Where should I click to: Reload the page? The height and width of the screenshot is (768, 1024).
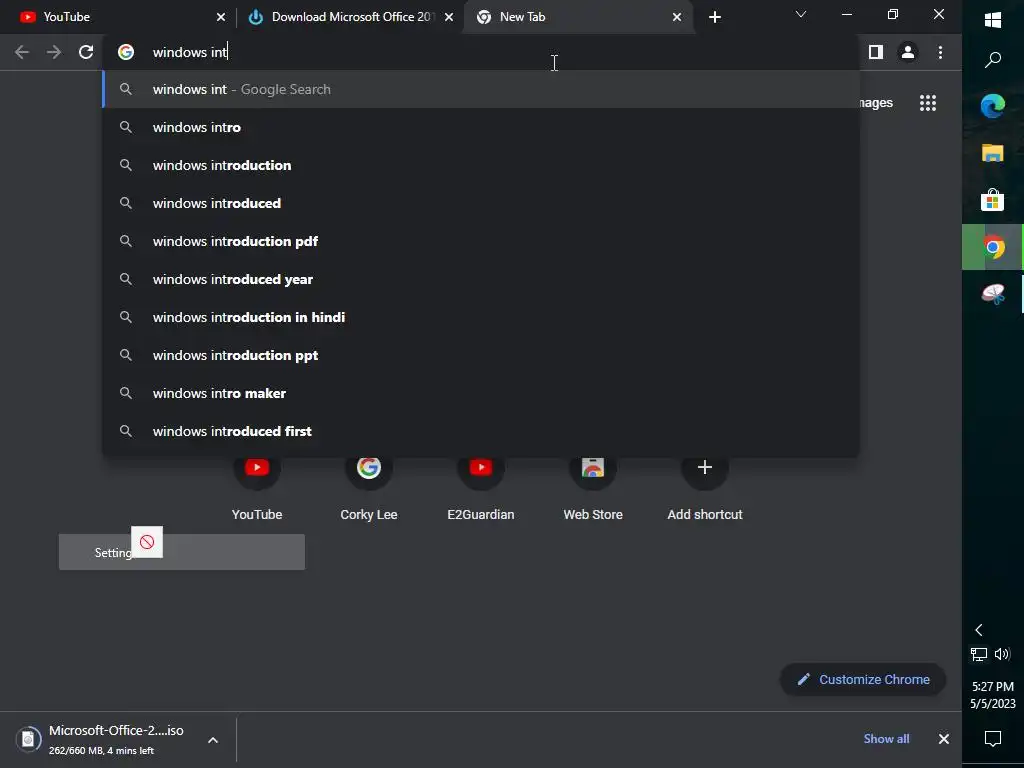(86, 52)
